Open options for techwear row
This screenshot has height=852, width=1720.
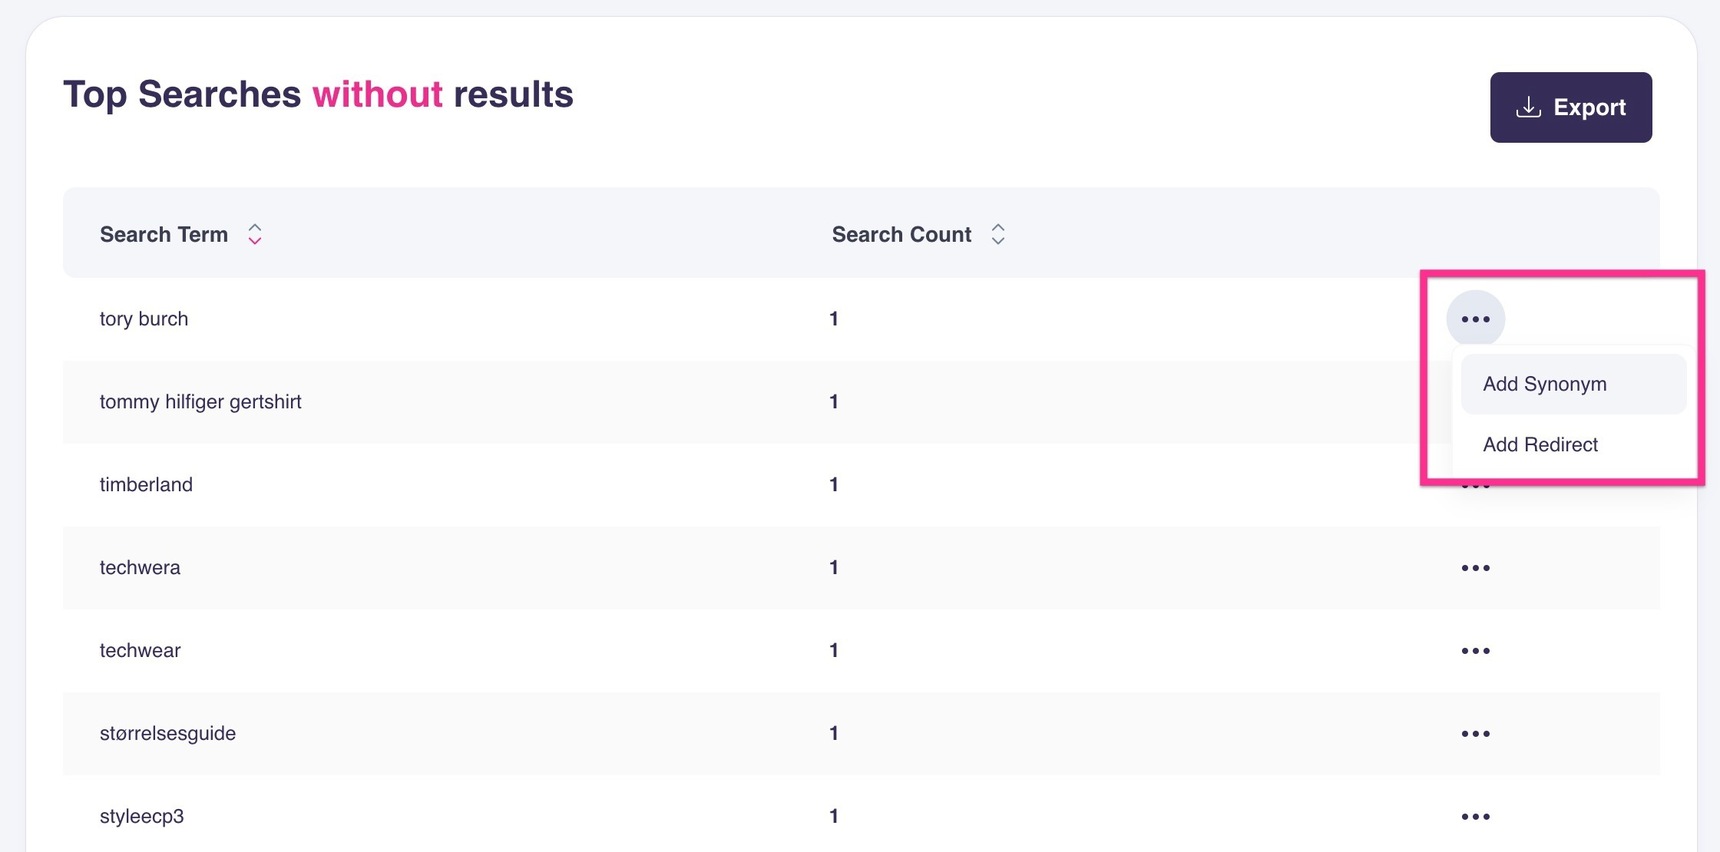tap(1475, 651)
